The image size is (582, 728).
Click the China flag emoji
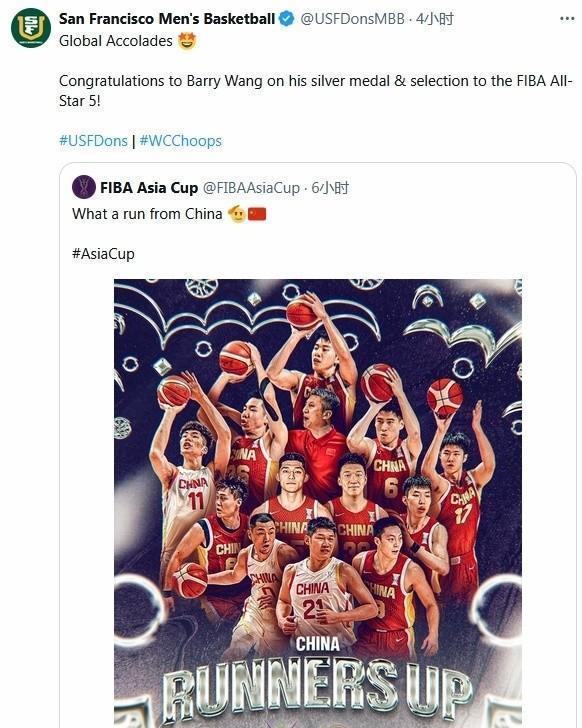coord(257,214)
